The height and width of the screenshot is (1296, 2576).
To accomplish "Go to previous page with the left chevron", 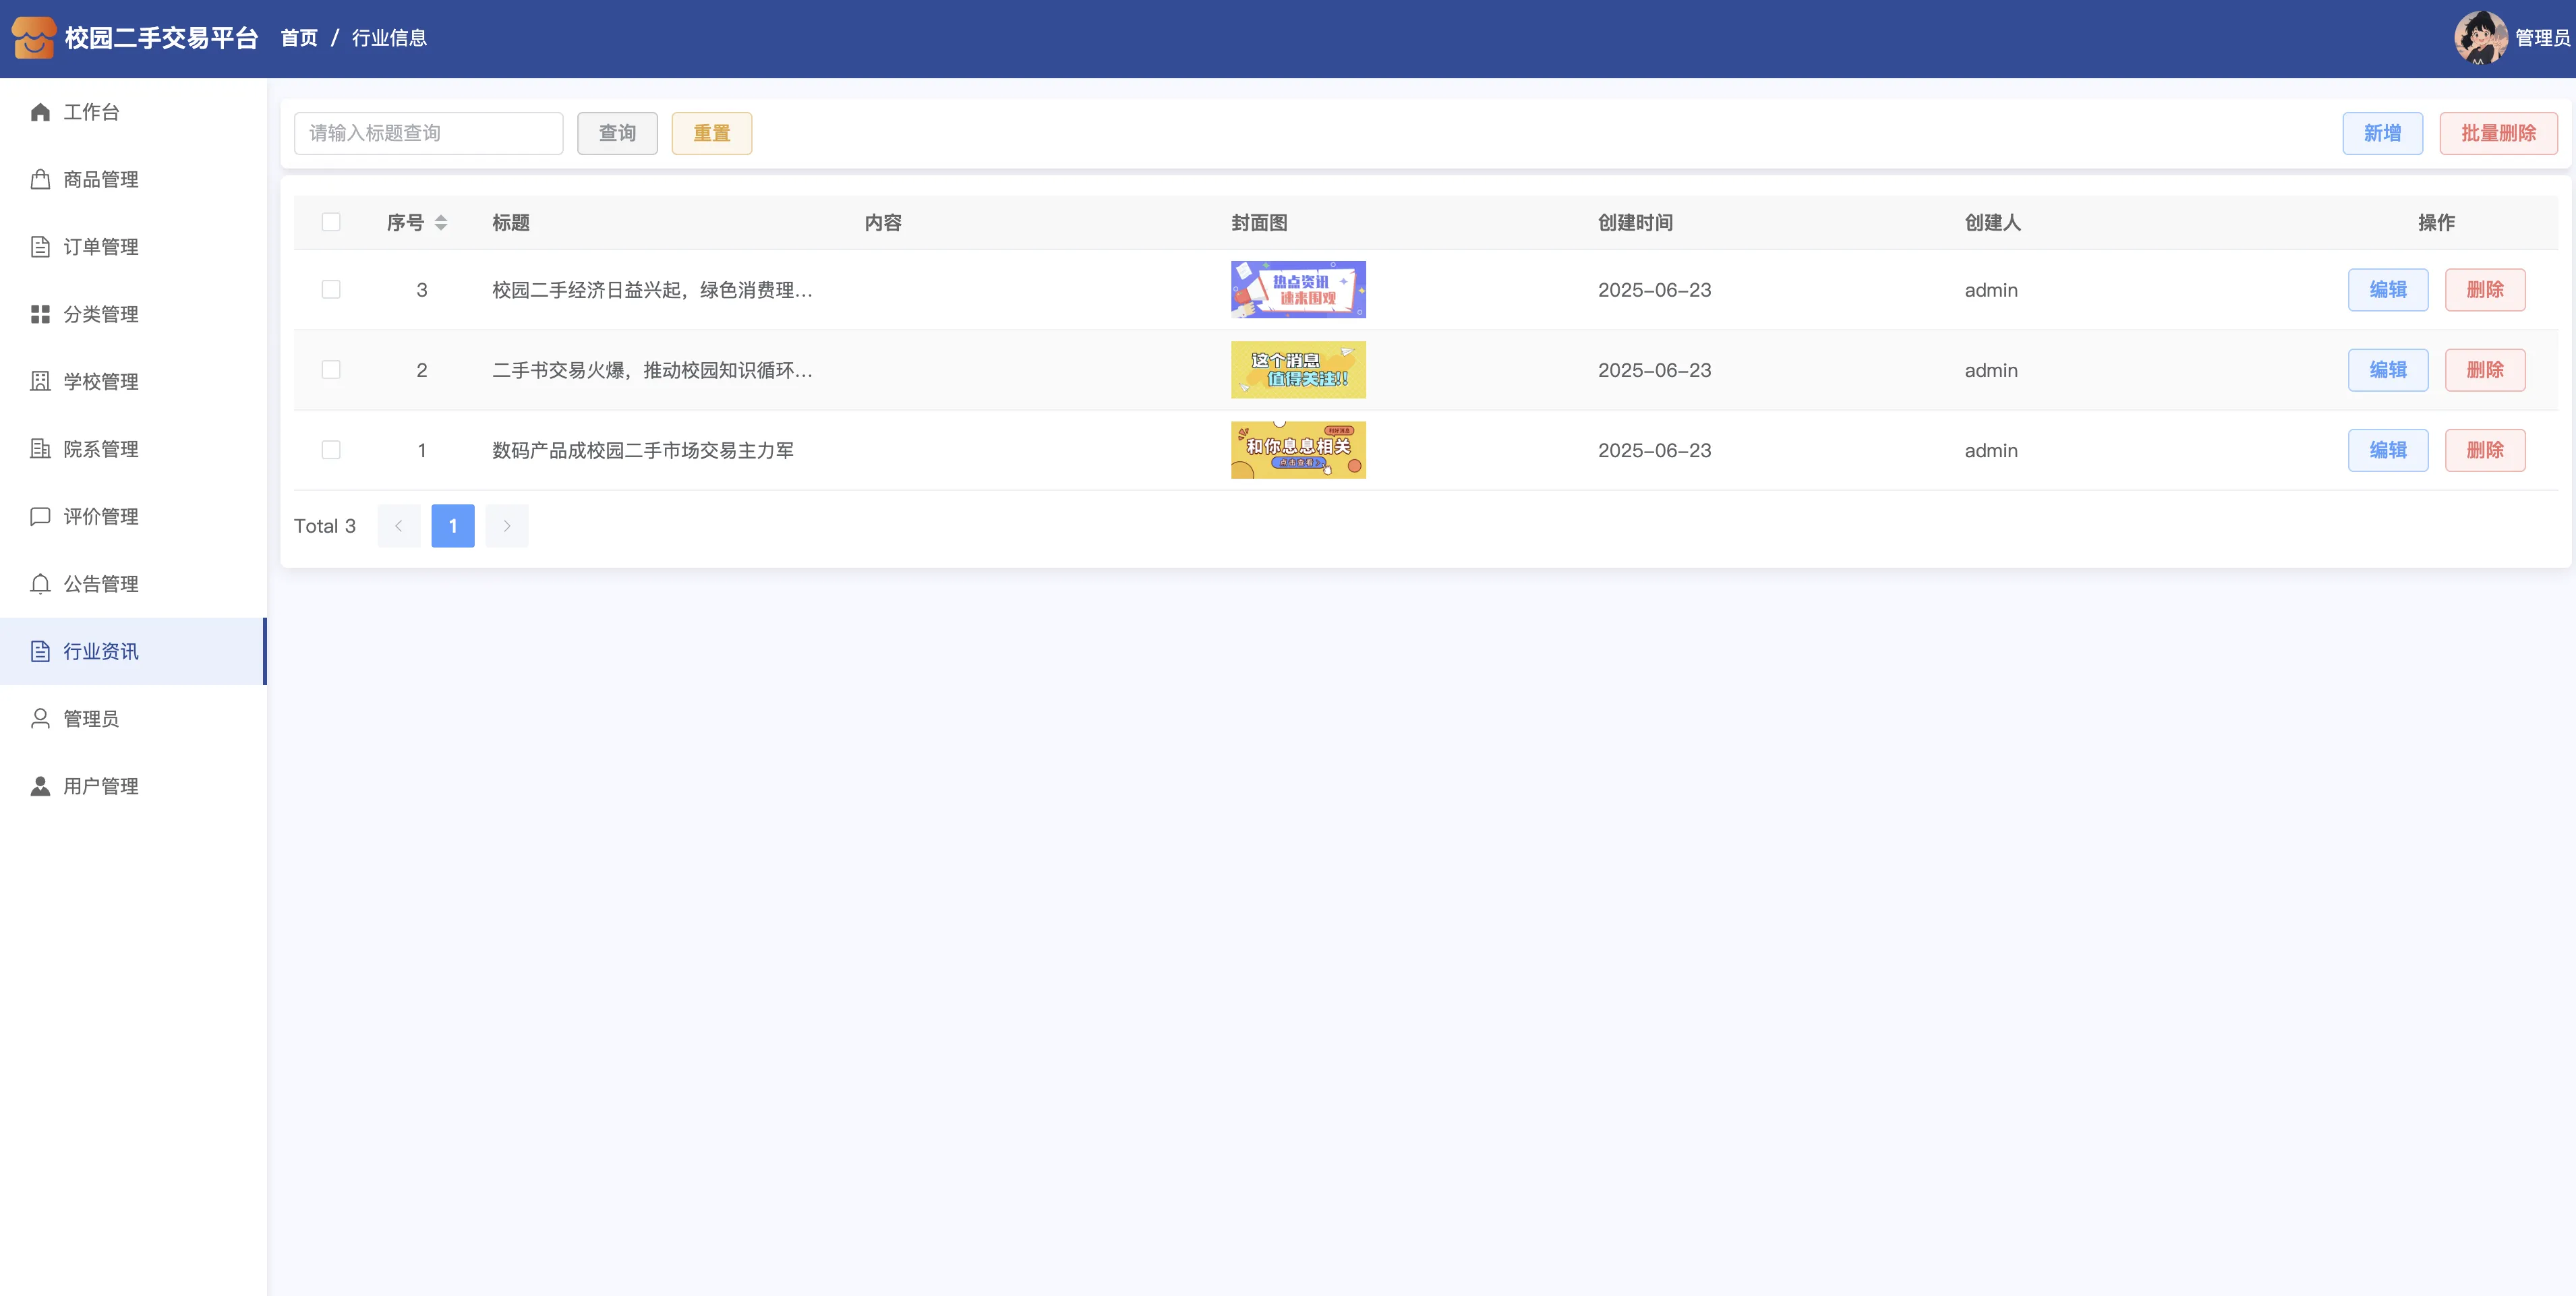I will (399, 526).
